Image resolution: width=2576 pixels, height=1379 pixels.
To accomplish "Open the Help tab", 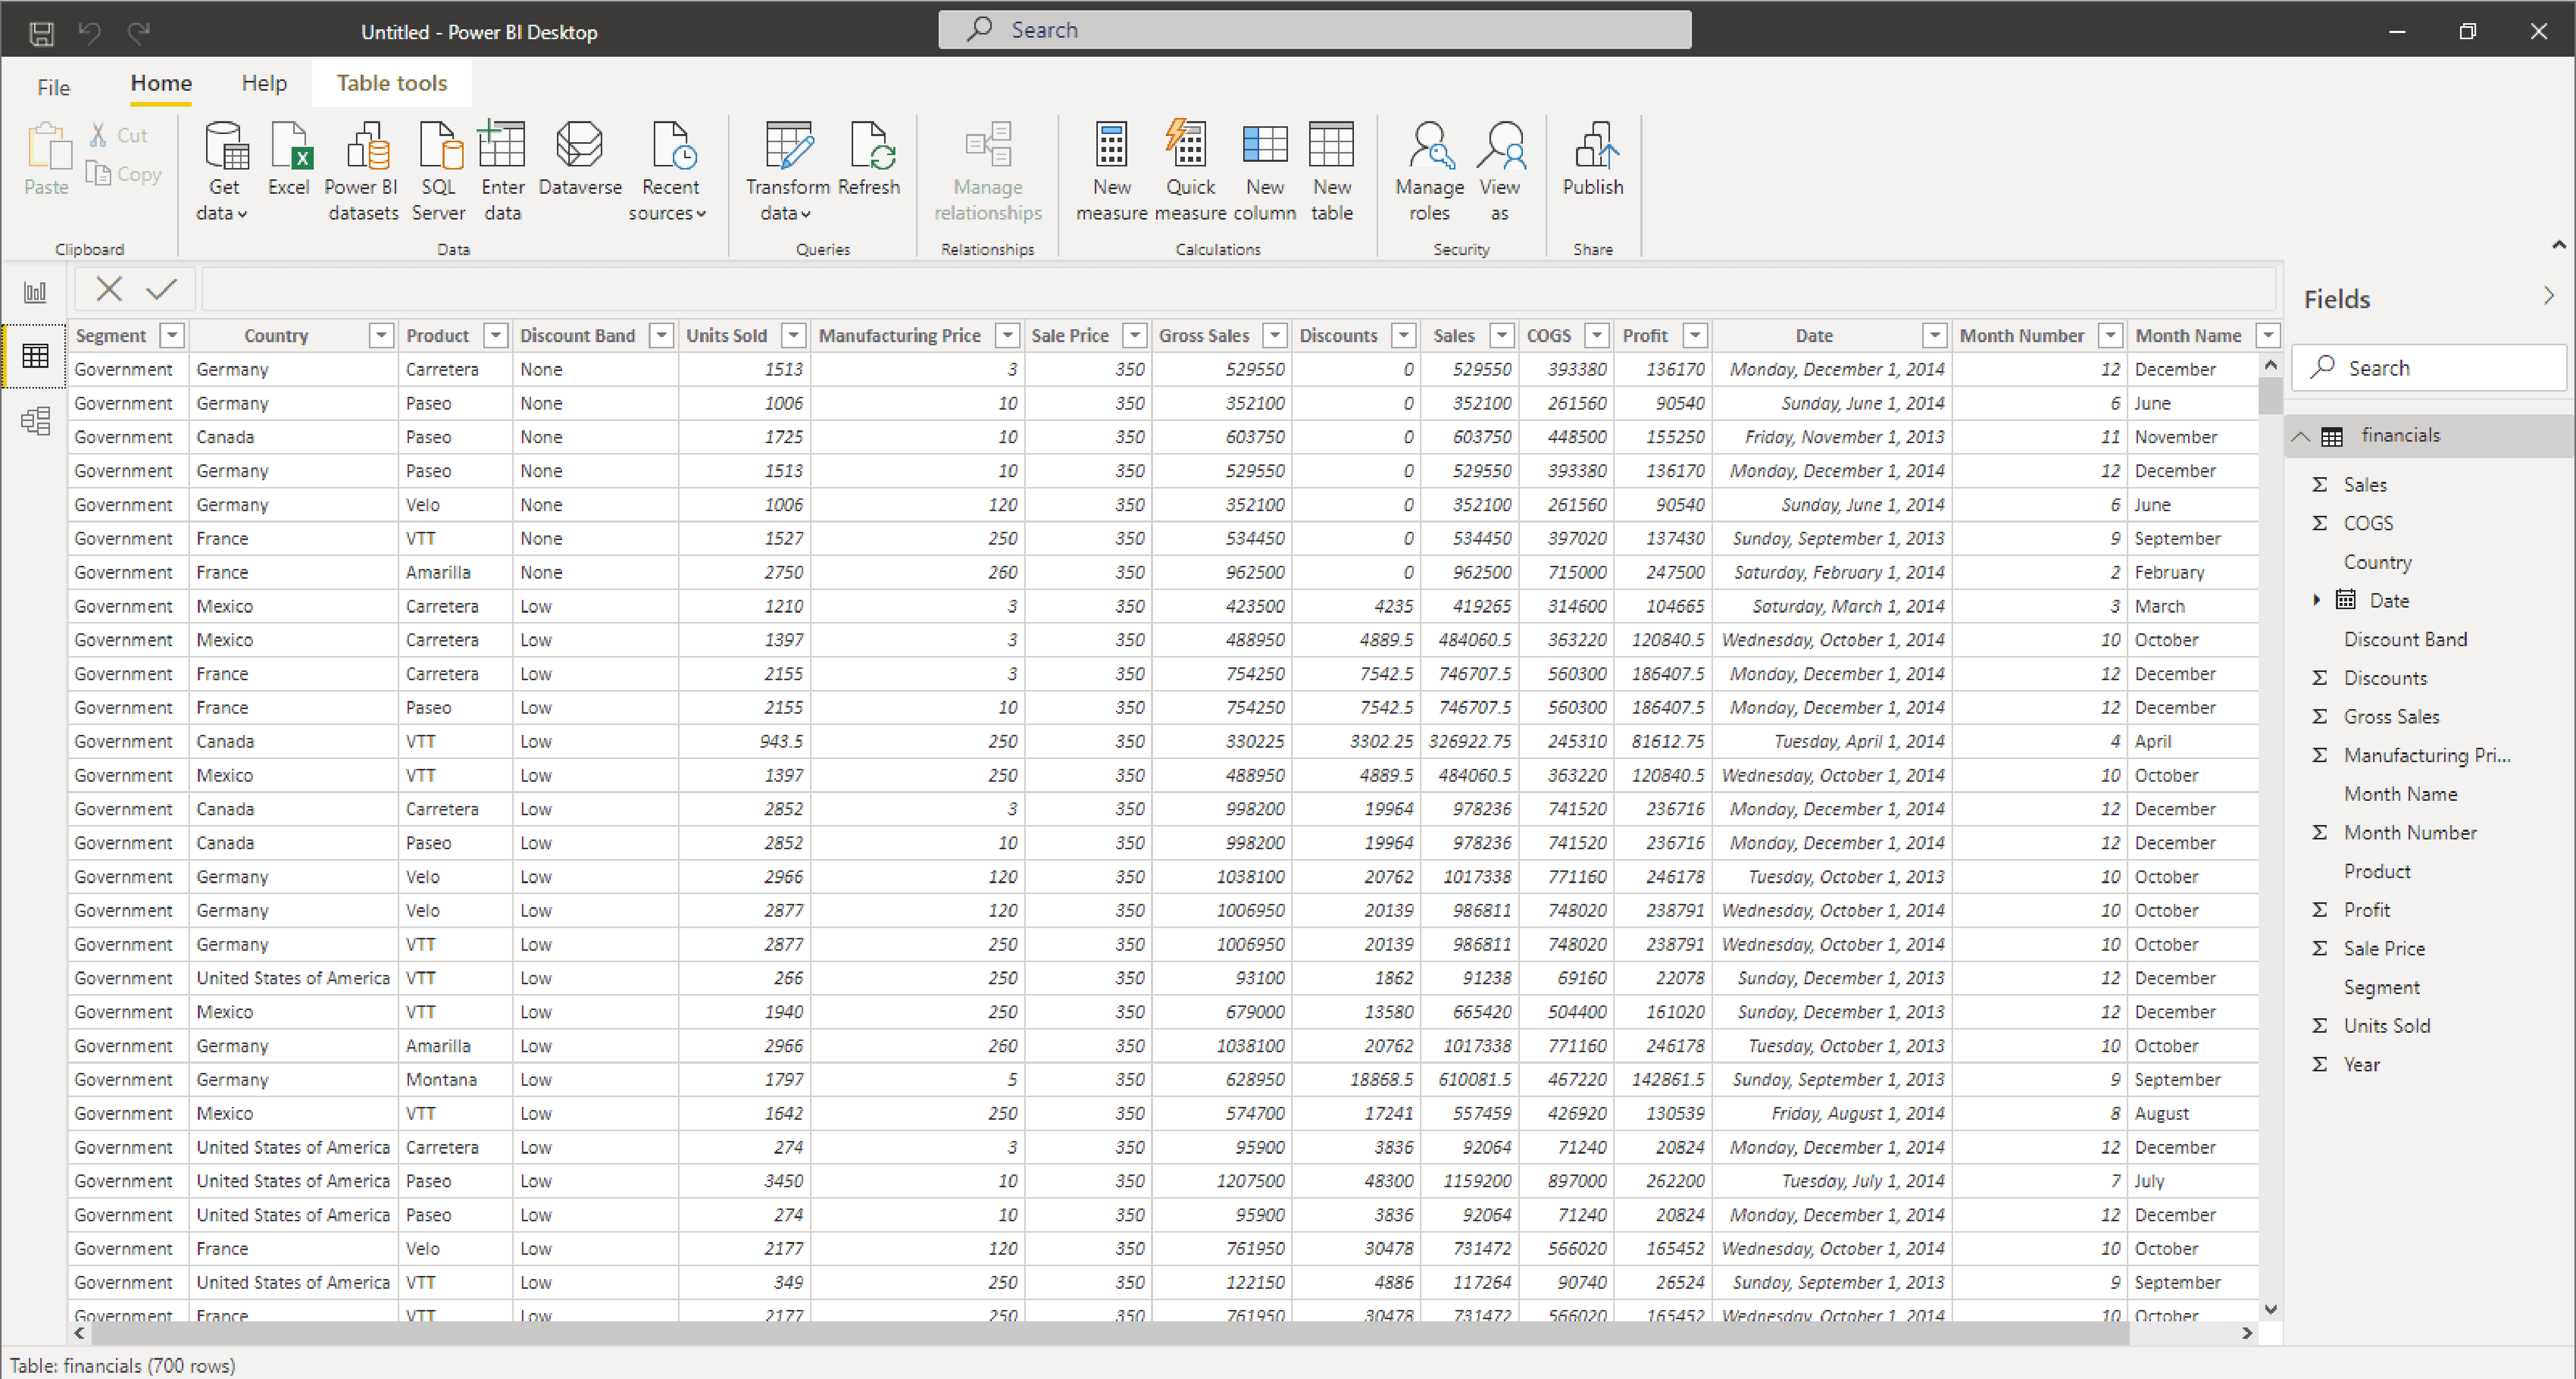I will (264, 83).
